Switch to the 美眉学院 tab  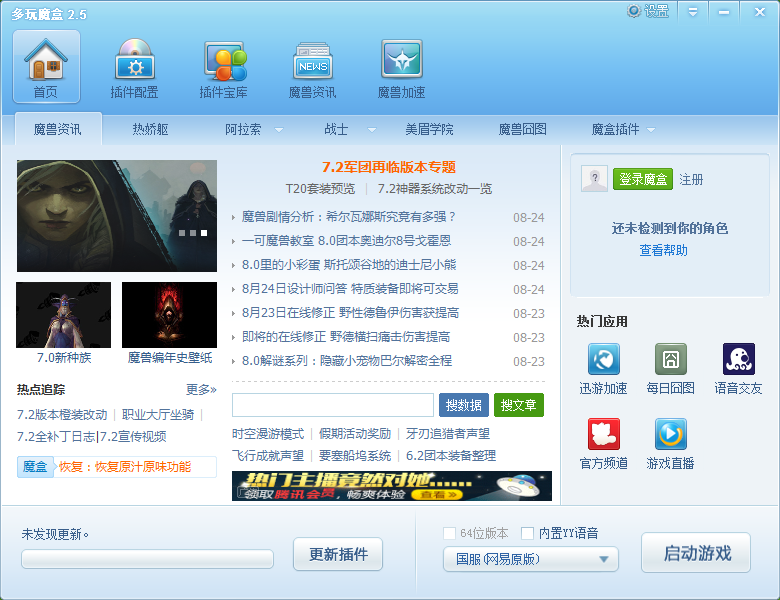point(429,129)
